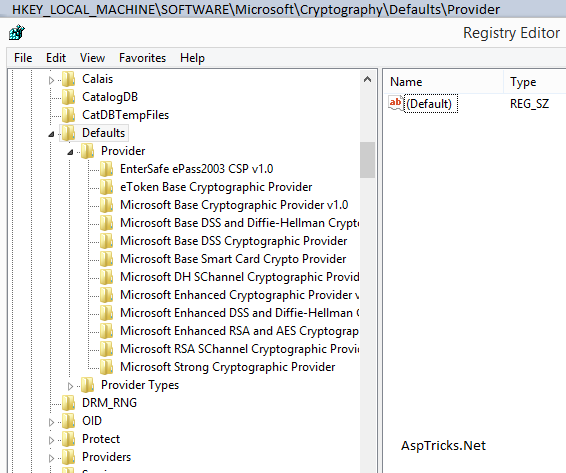
Task: Select the Calais key label
Action: [97, 79]
